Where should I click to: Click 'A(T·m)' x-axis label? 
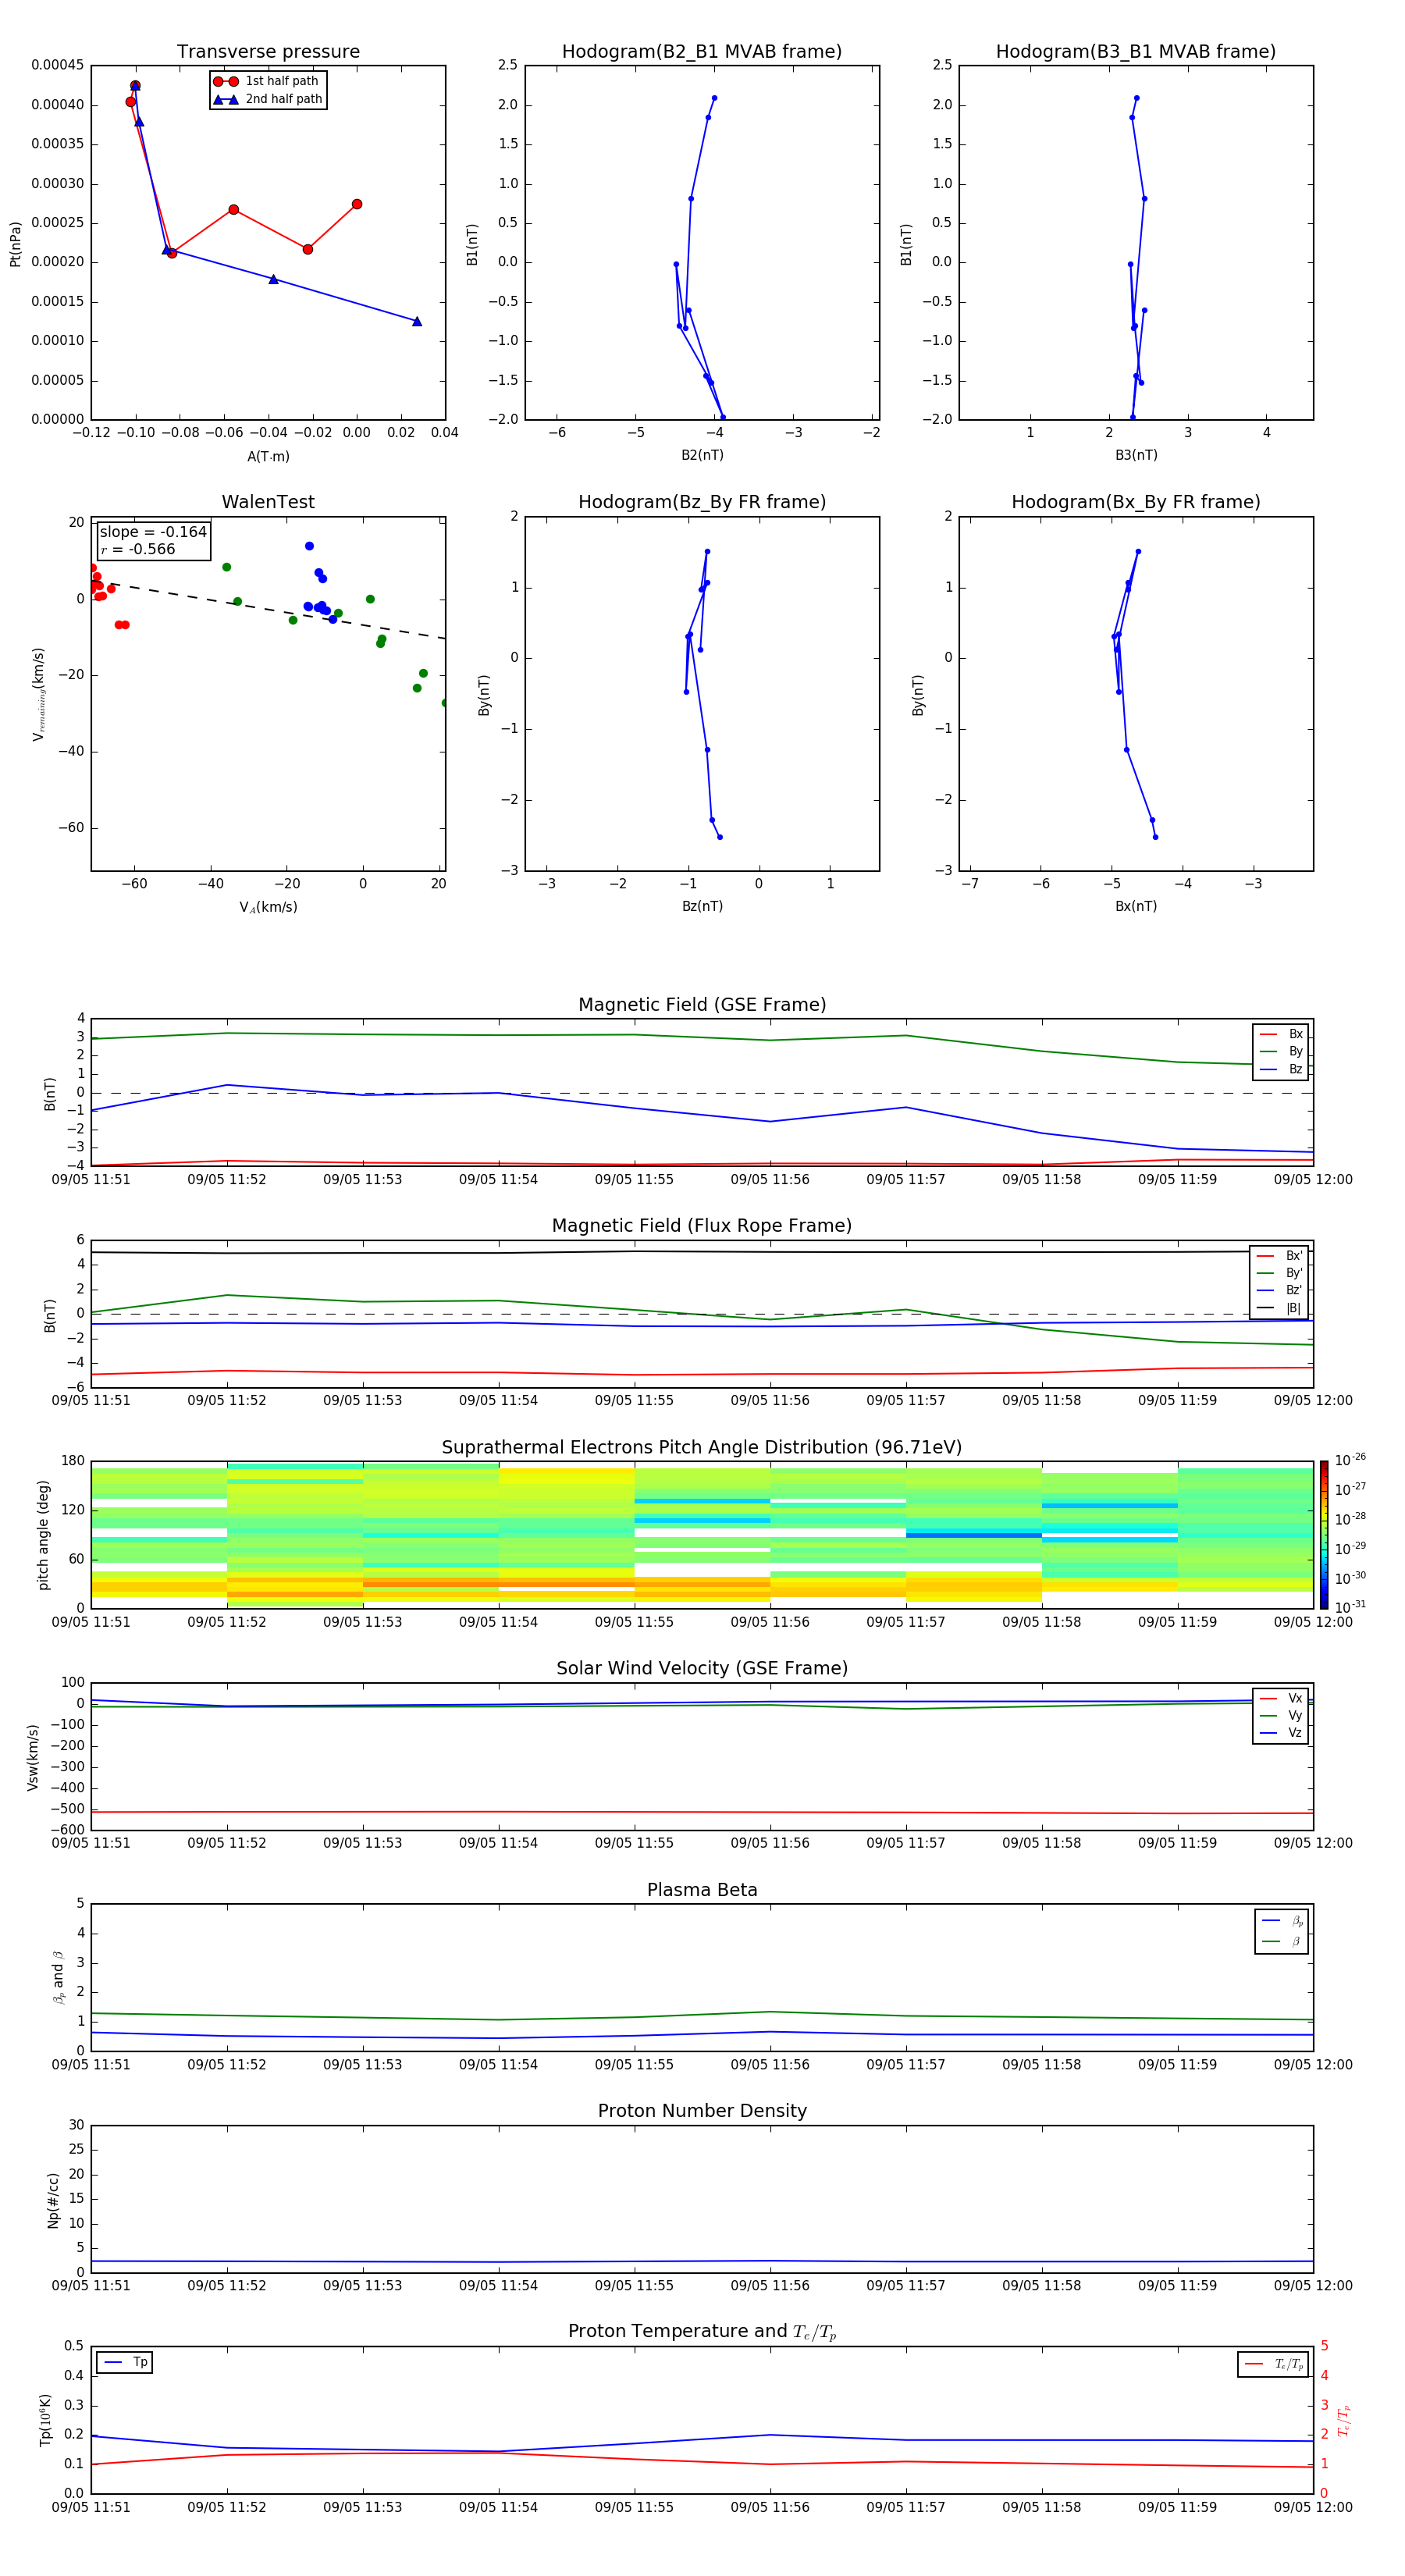tap(268, 457)
